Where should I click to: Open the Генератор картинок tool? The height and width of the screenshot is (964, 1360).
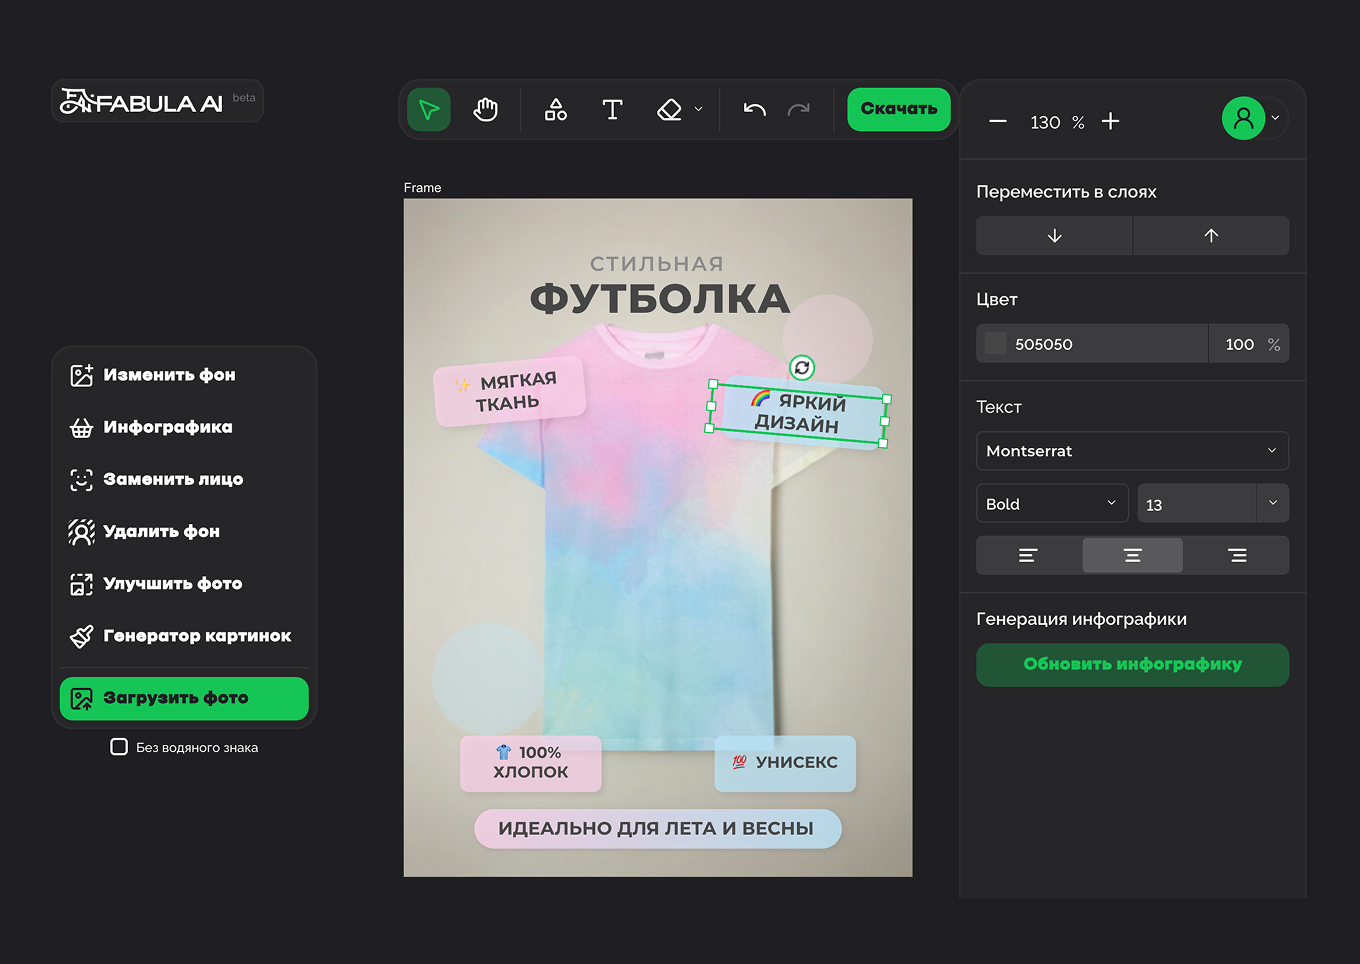point(197,636)
